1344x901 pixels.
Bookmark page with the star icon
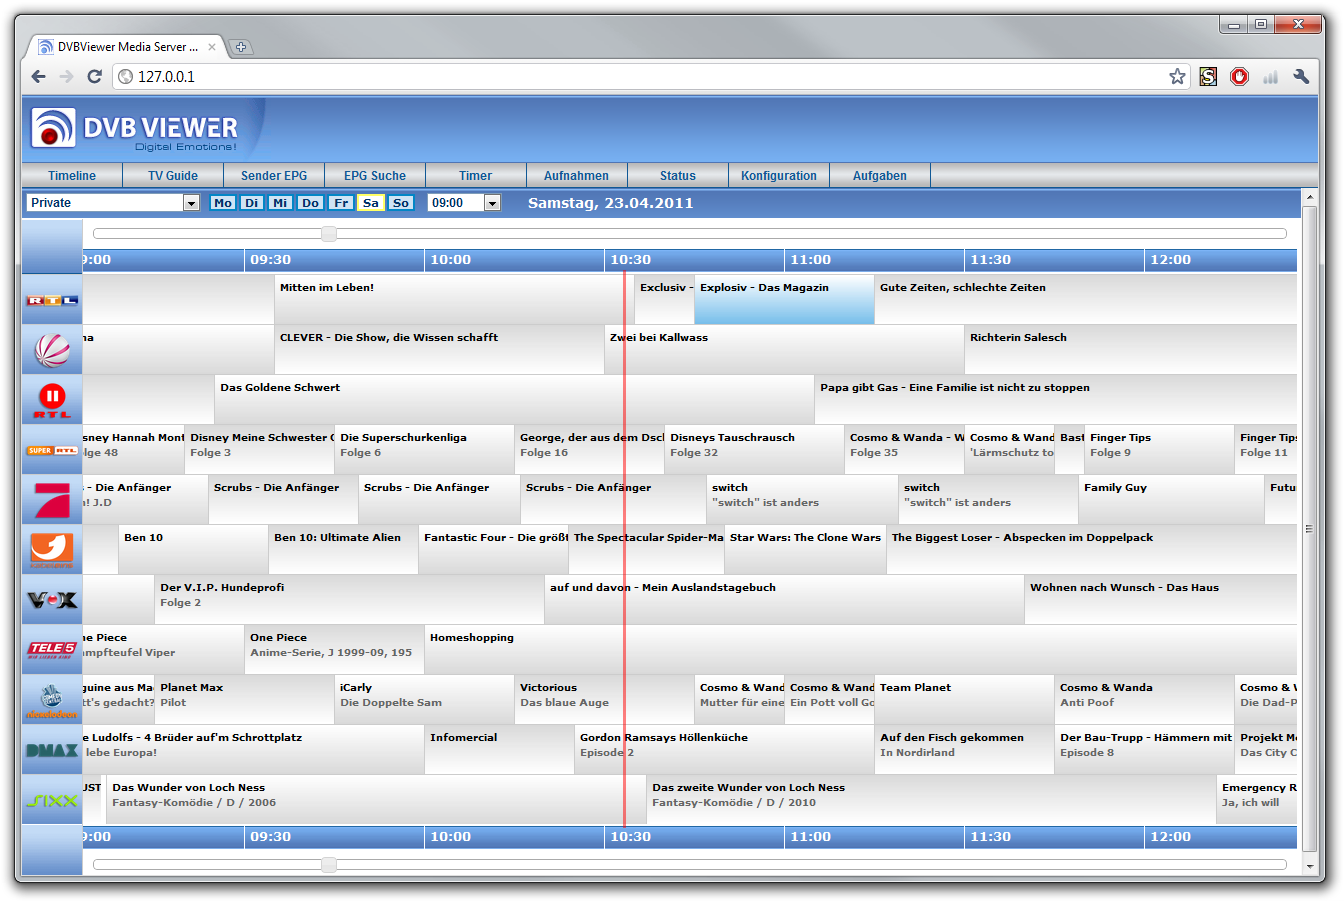[1177, 76]
